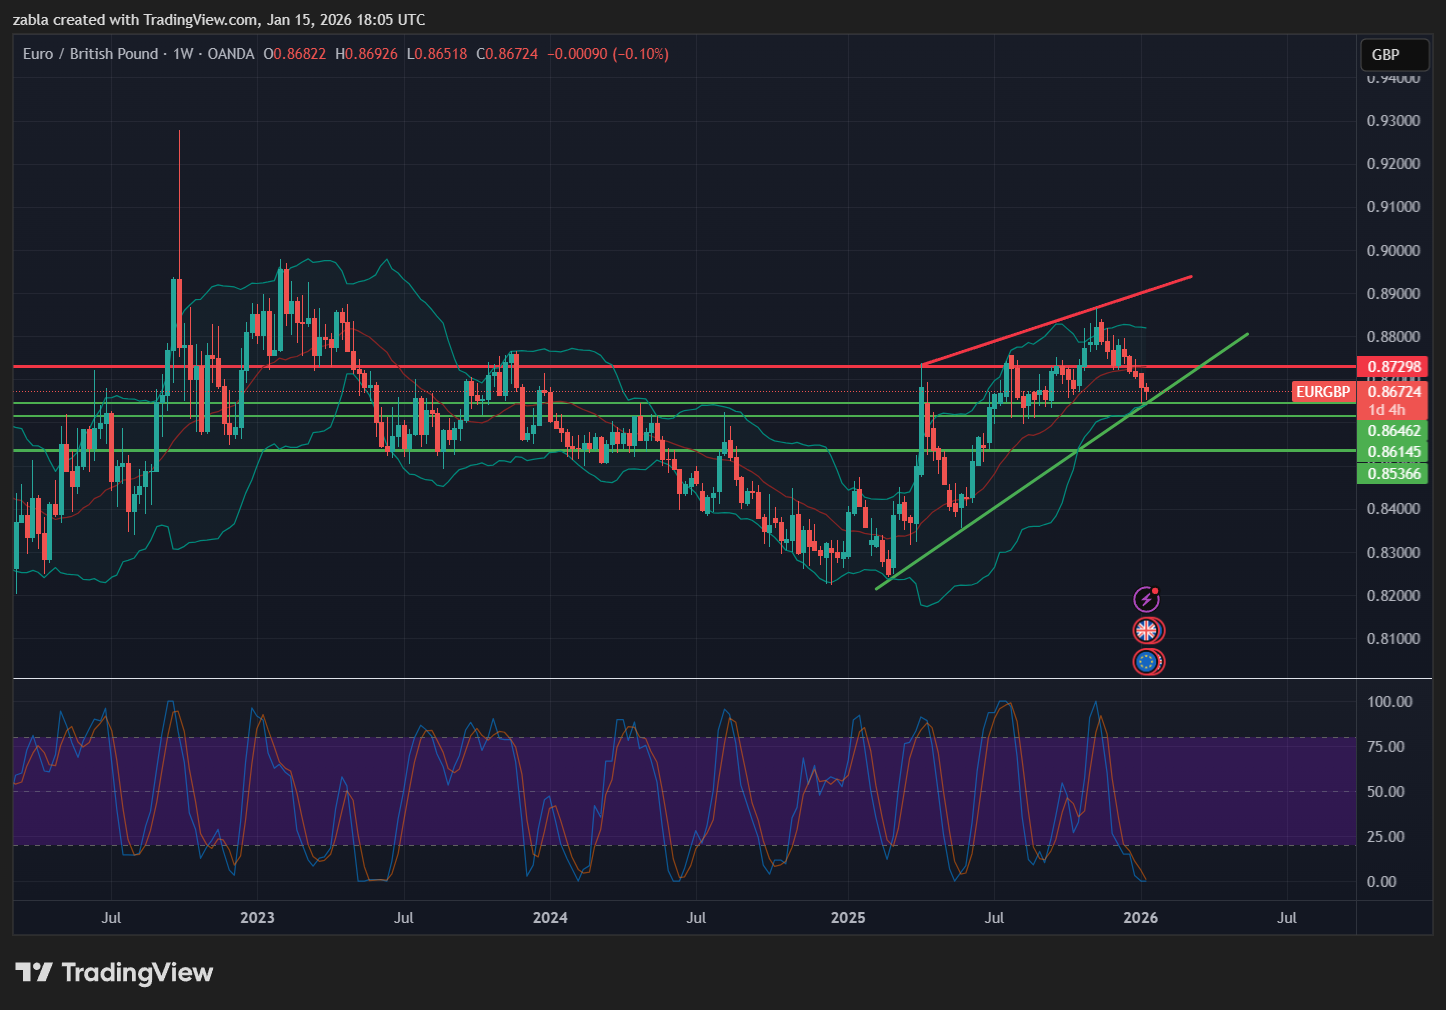
Task: Select the green 0.86462 support level label
Action: click(1392, 431)
